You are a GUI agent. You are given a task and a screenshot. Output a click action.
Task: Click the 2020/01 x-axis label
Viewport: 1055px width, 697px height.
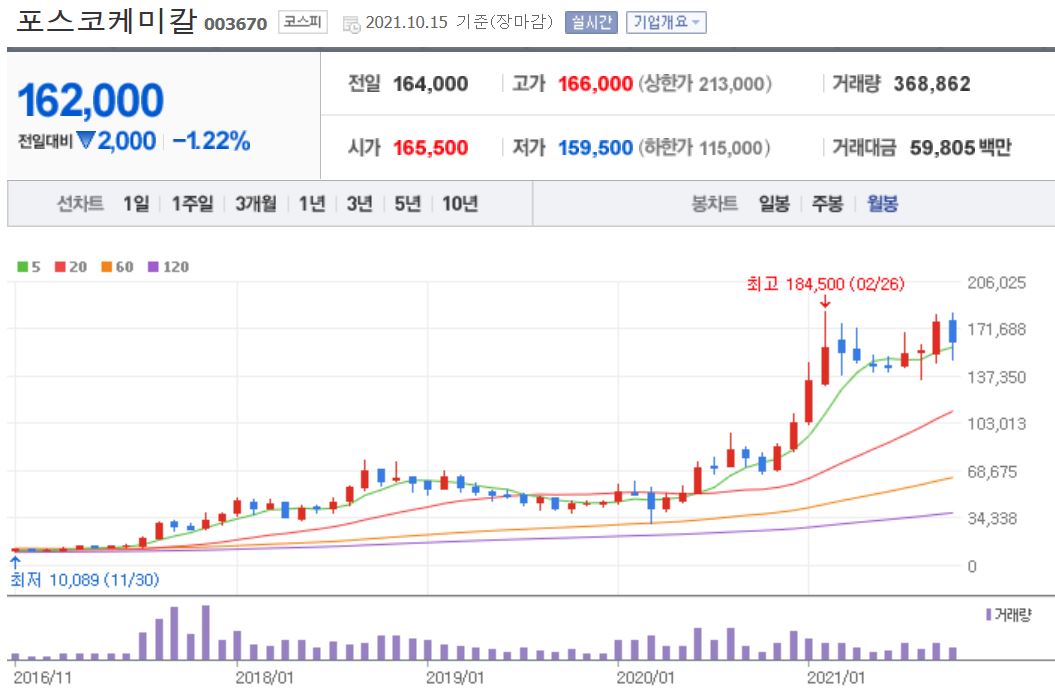[645, 677]
